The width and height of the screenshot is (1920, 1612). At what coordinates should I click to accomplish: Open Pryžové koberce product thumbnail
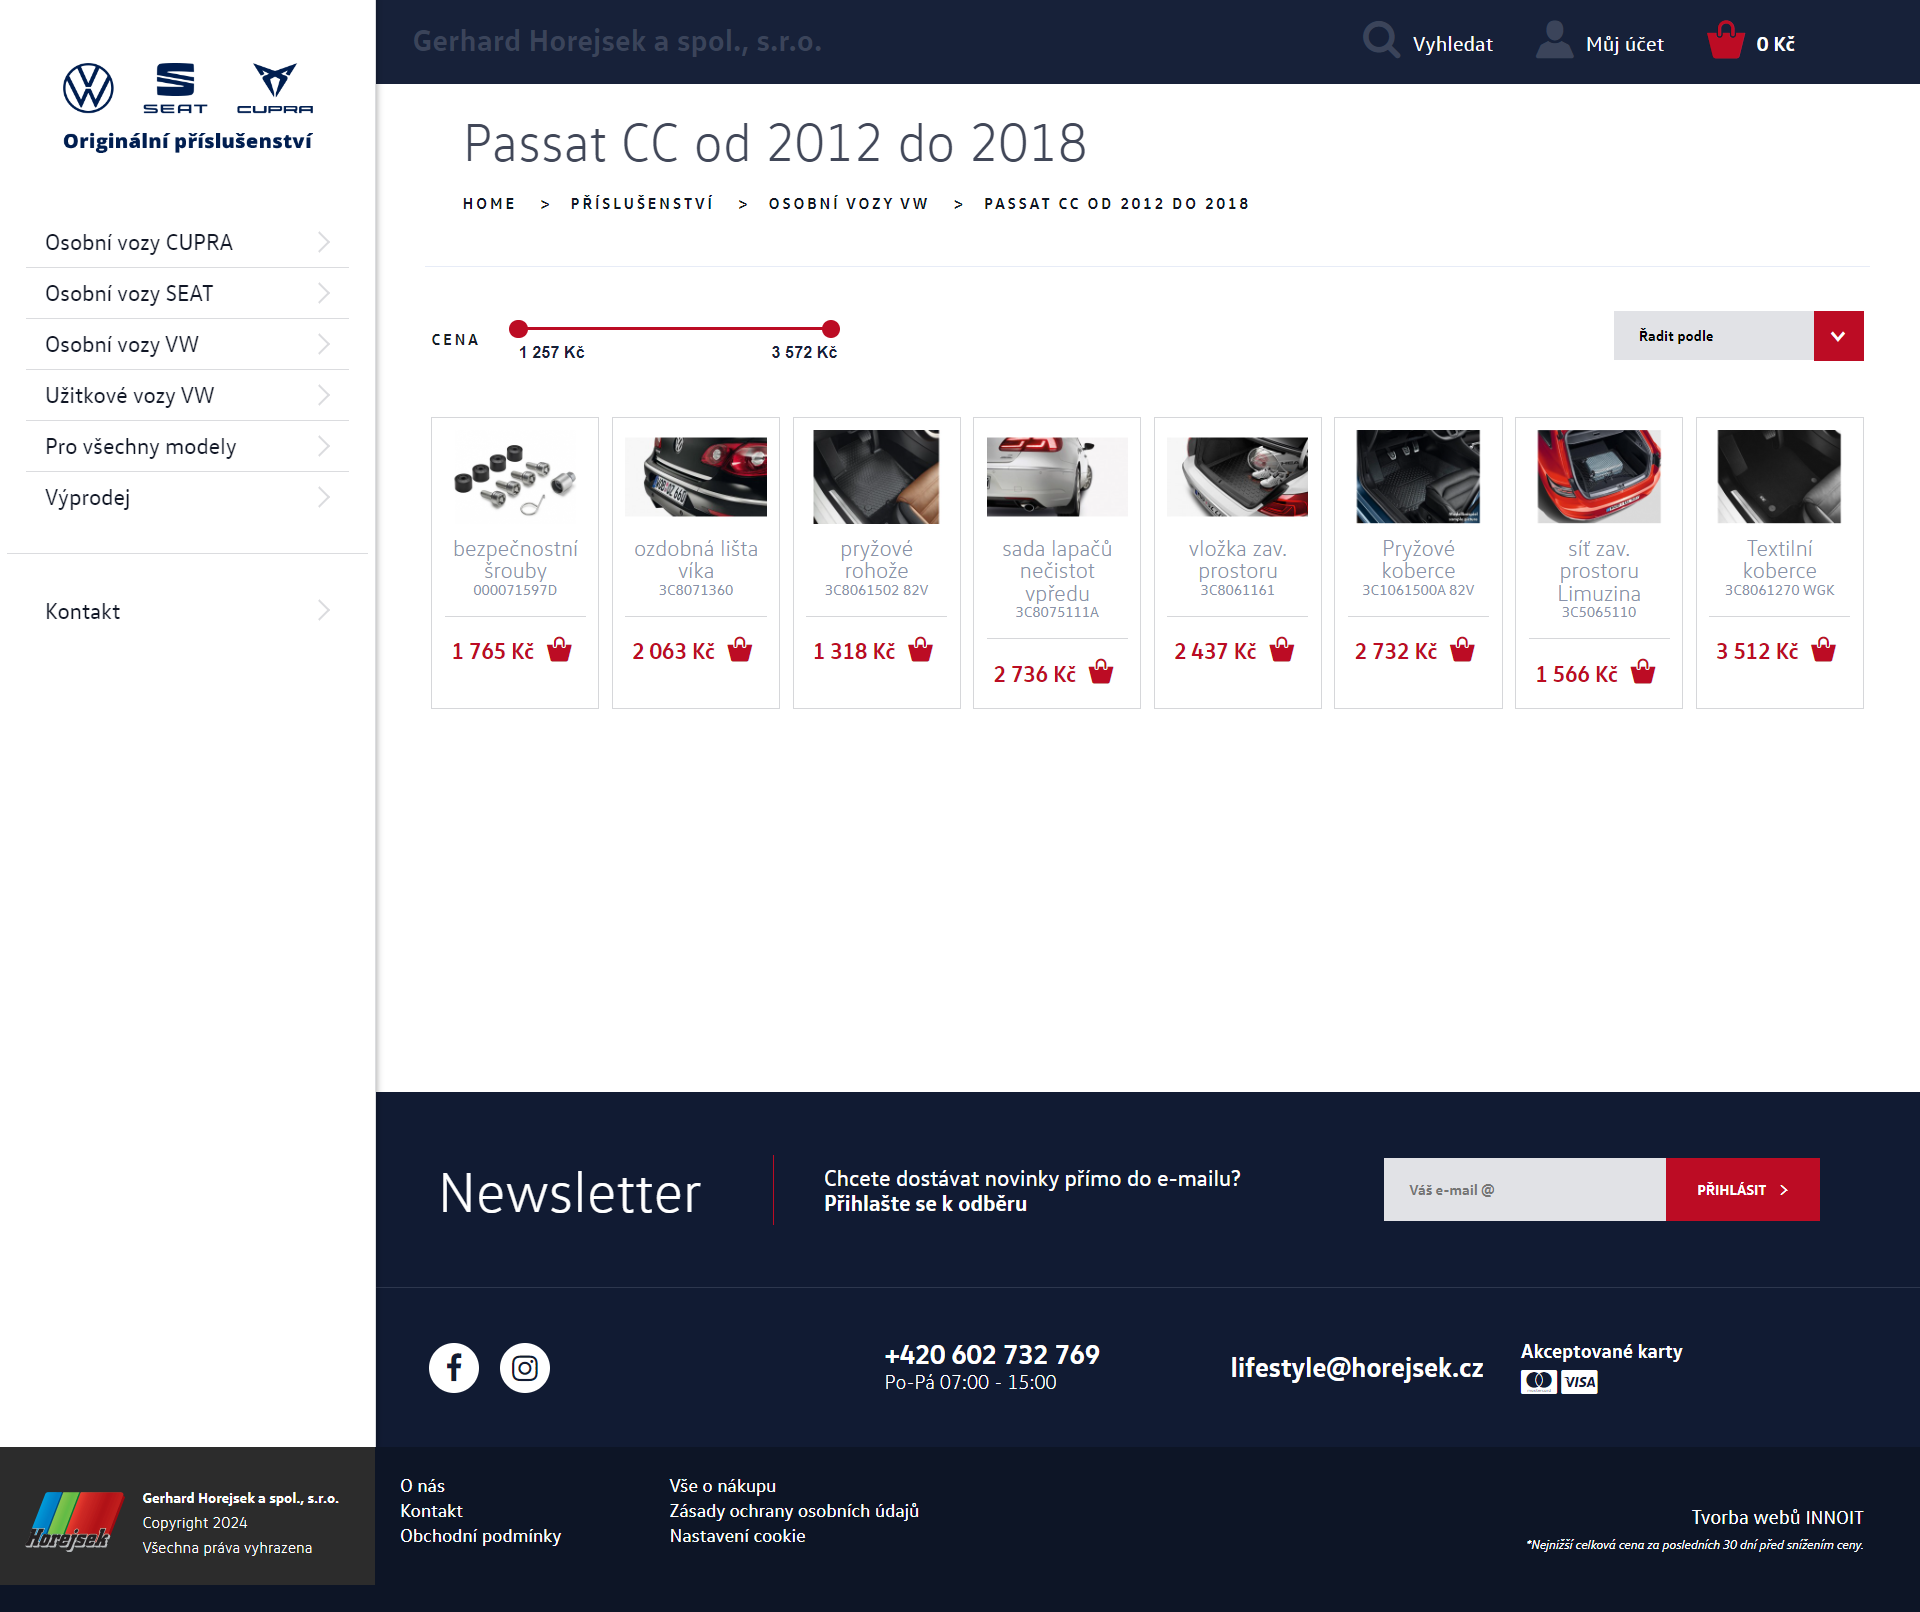[x=1418, y=477]
